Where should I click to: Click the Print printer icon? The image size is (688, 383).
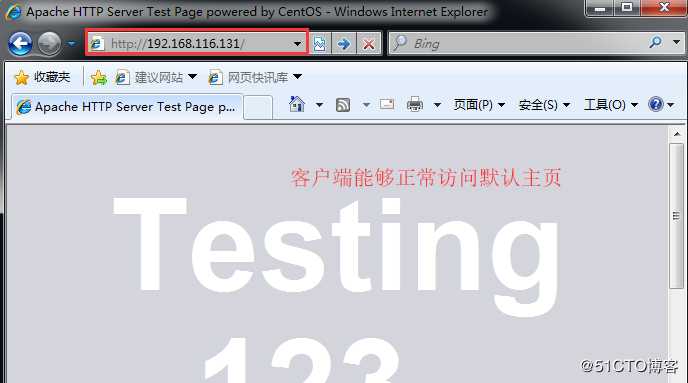click(x=415, y=104)
